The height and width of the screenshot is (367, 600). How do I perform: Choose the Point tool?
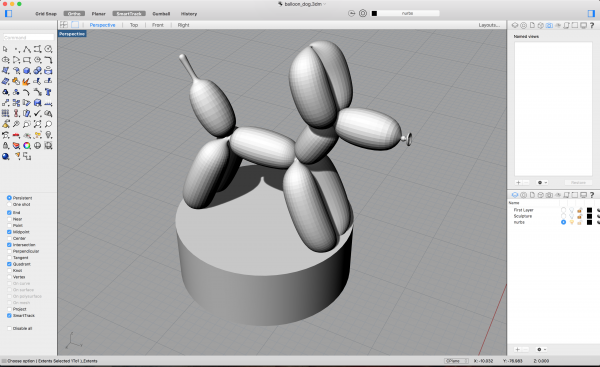click(16, 49)
